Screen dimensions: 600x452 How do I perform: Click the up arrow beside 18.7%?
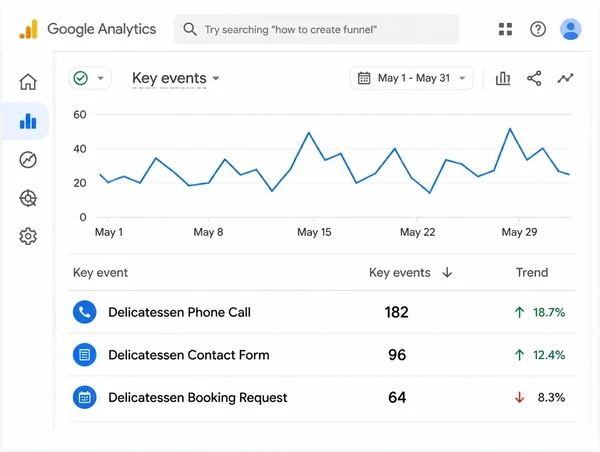(x=519, y=312)
